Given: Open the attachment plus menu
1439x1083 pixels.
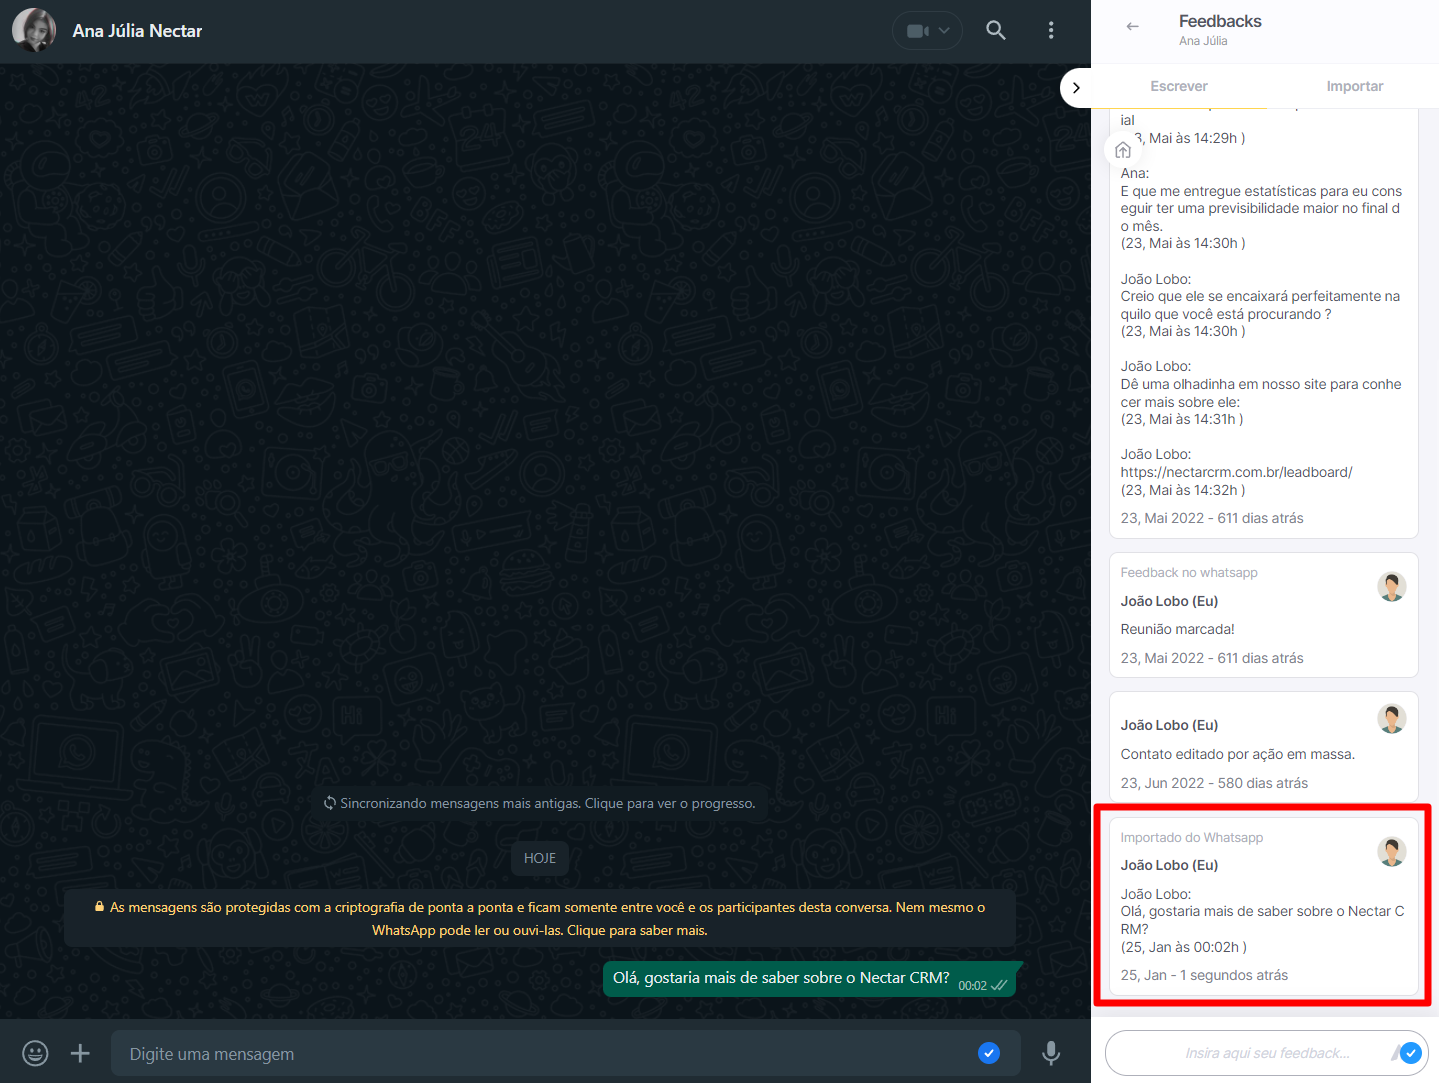Looking at the screenshot, I should (80, 1053).
